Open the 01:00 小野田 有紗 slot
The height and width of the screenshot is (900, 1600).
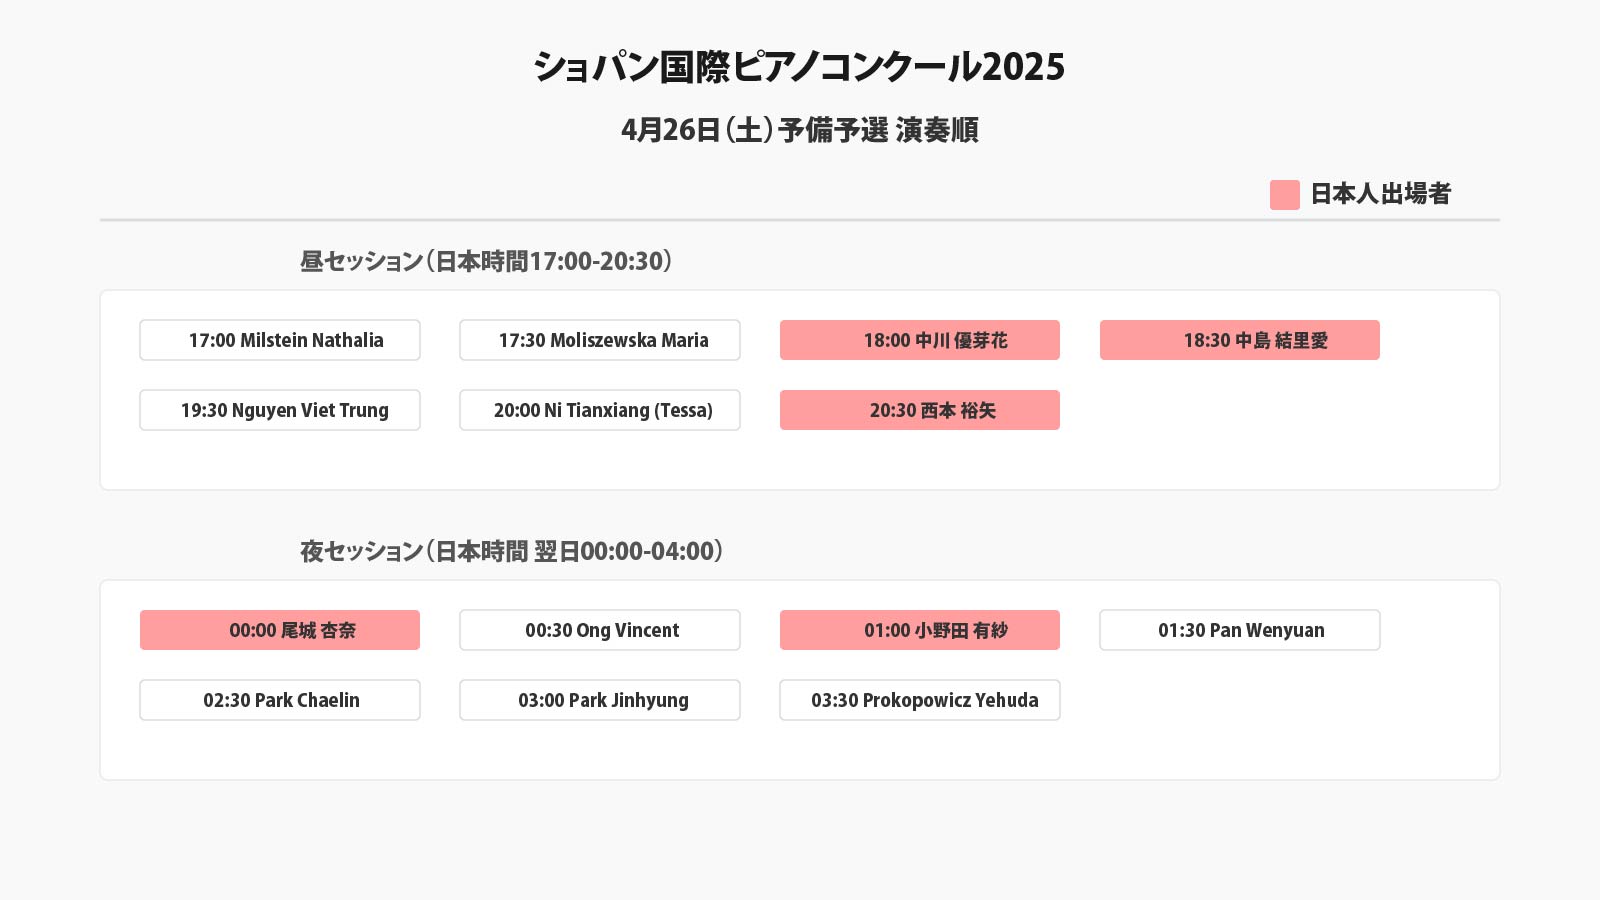click(x=920, y=630)
